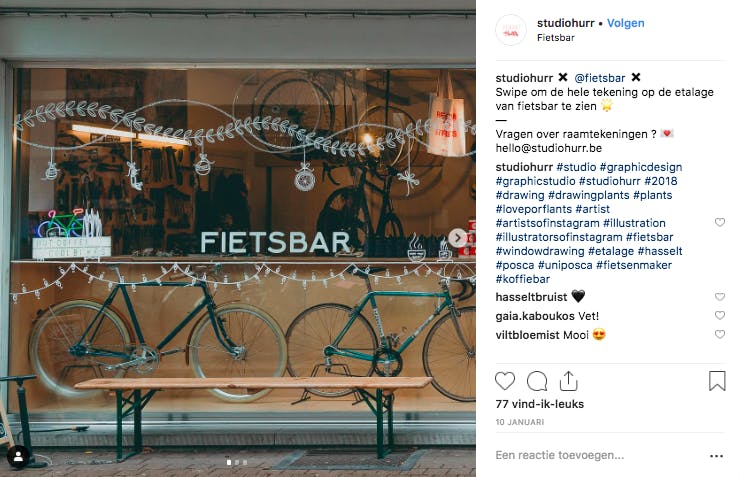Follow studiohurr via Volgen link
This screenshot has width=744, height=477.
click(x=625, y=23)
